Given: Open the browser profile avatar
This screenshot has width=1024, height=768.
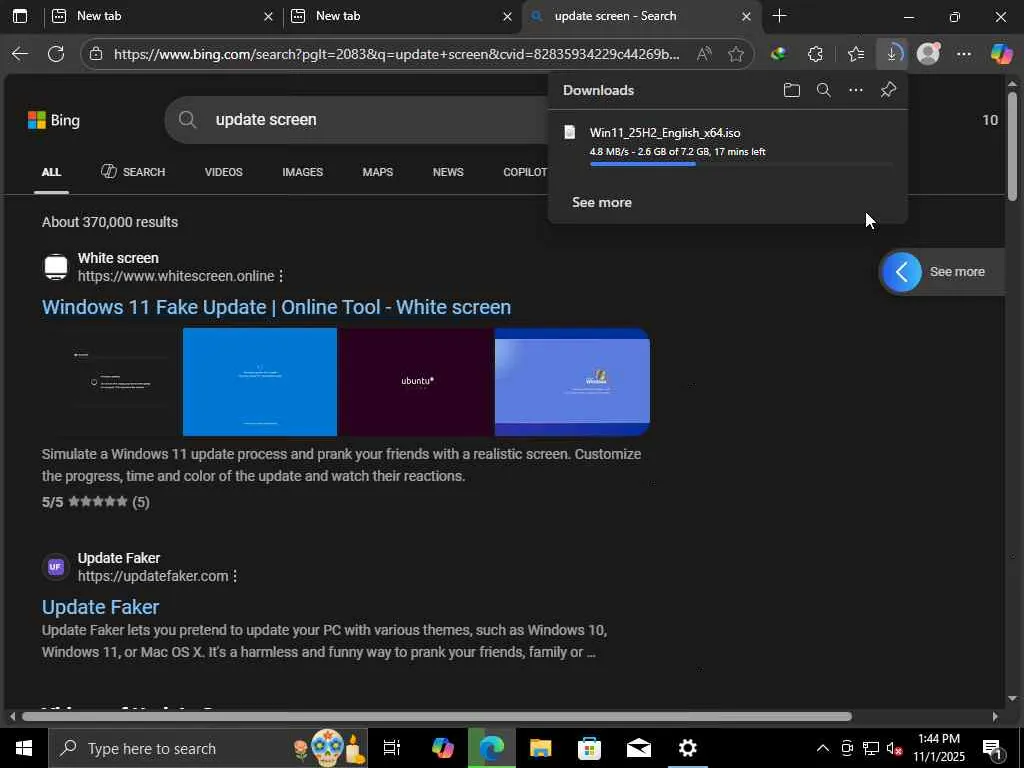Looking at the screenshot, I should tap(928, 54).
